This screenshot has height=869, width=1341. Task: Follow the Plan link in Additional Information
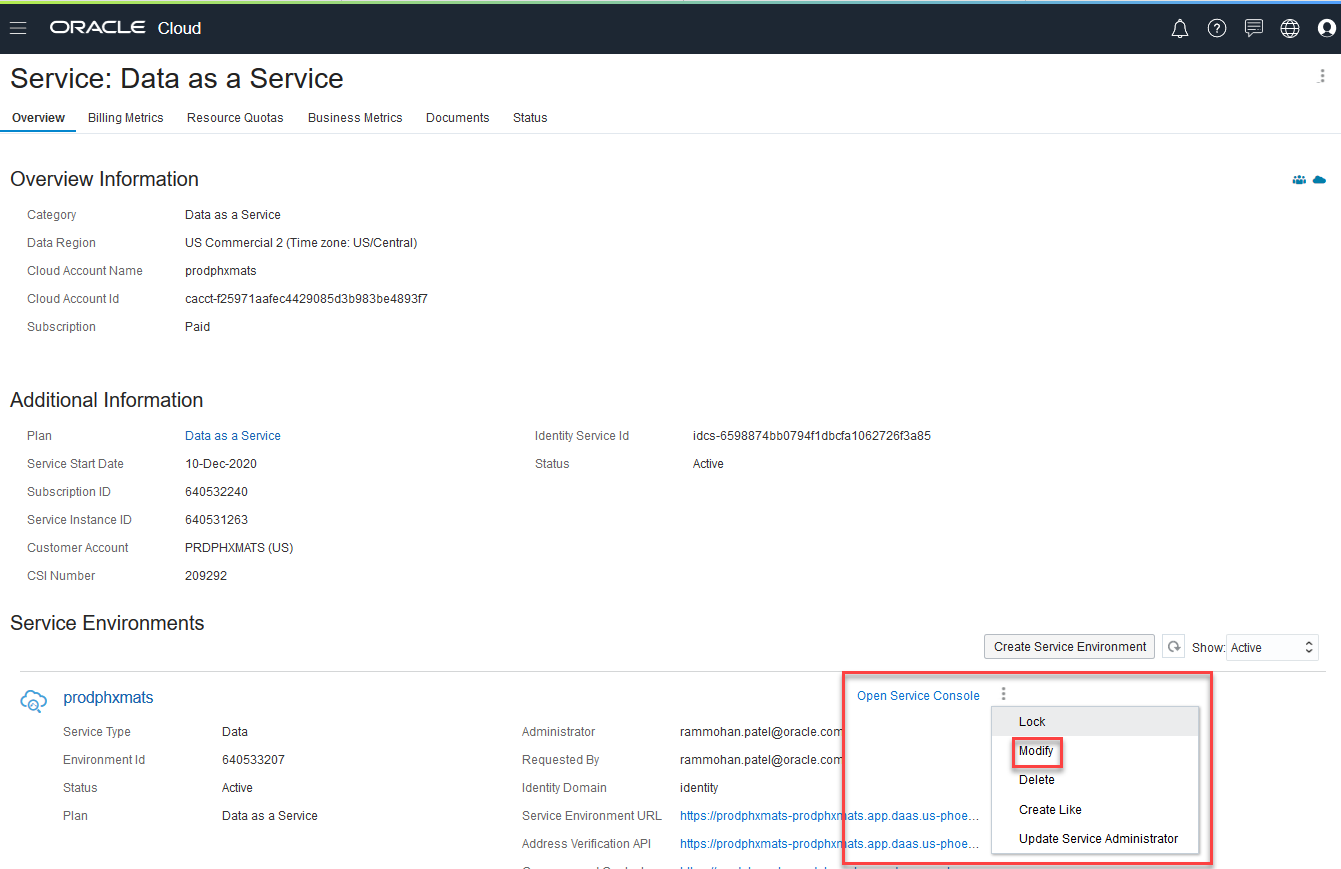(233, 436)
